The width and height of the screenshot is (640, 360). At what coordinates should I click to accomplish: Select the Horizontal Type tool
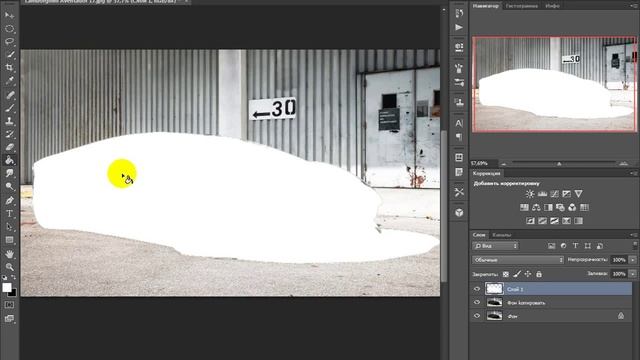pos(9,213)
